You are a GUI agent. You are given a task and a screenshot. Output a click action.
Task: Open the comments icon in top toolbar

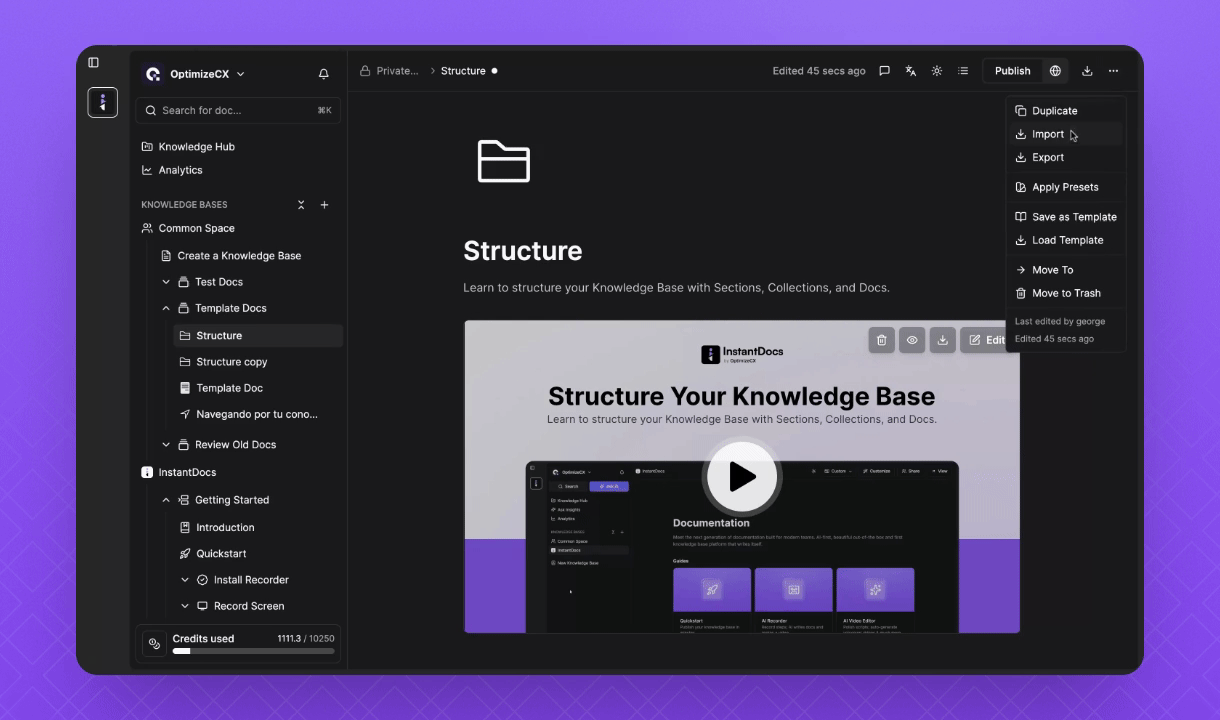click(884, 71)
